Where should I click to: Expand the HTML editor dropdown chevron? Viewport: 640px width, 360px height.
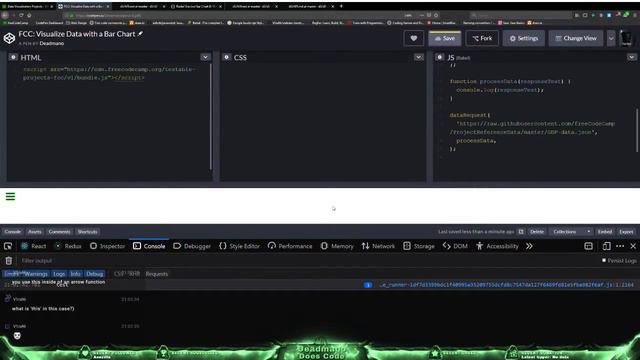pos(205,57)
